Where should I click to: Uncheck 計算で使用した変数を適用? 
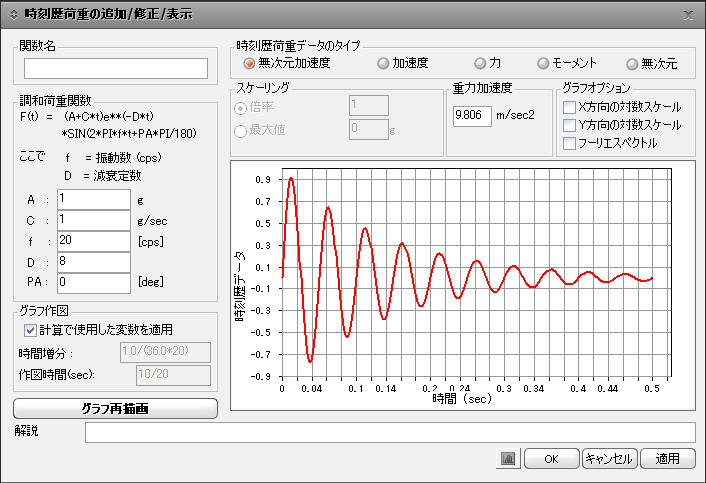(x=30, y=330)
